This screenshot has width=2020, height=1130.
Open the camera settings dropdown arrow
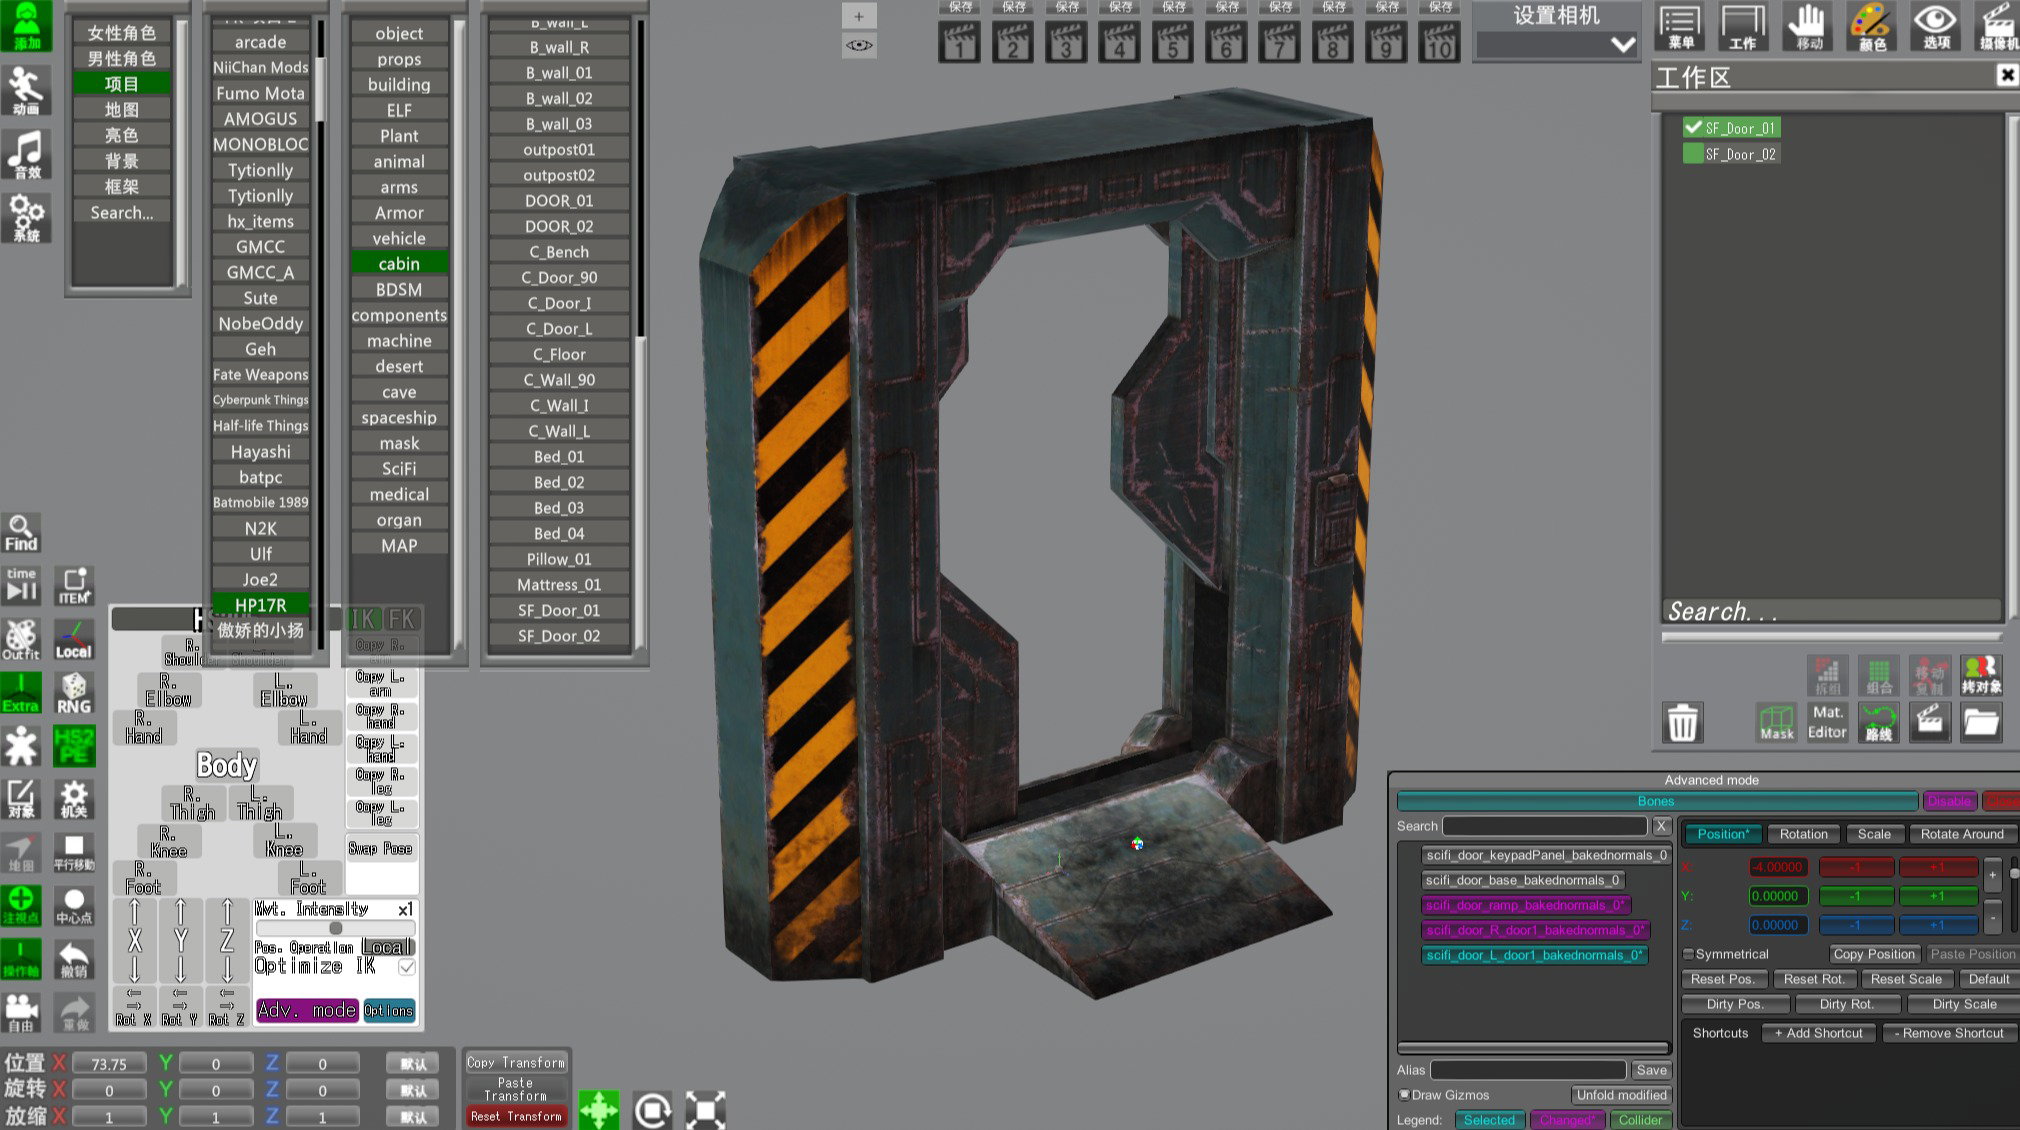(x=1623, y=44)
